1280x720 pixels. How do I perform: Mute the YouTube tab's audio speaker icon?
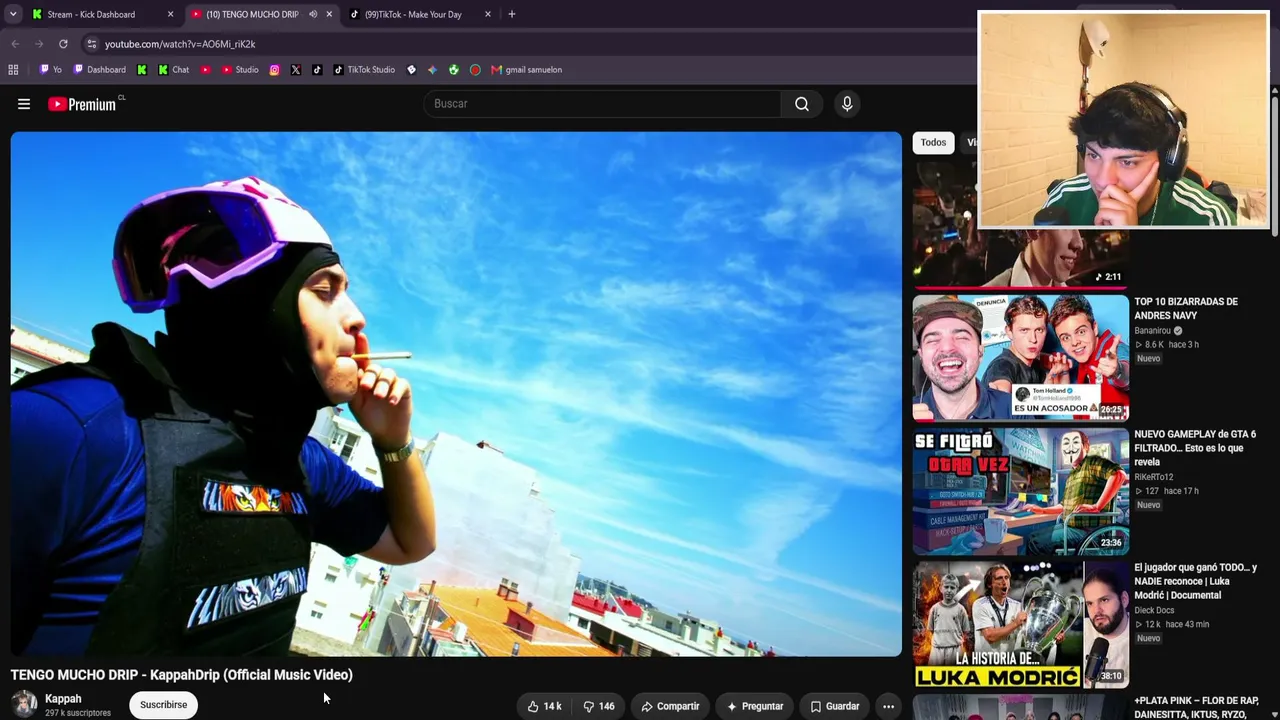[x=313, y=14]
